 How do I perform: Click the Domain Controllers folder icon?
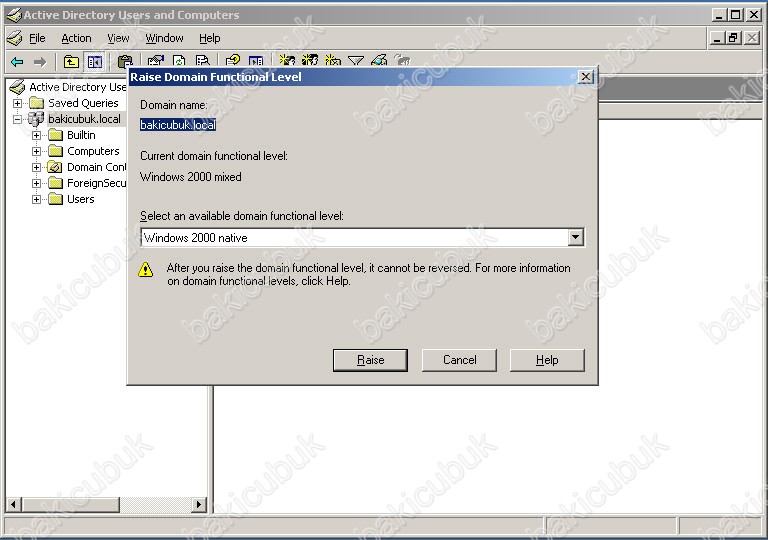pyautogui.click(x=55, y=167)
